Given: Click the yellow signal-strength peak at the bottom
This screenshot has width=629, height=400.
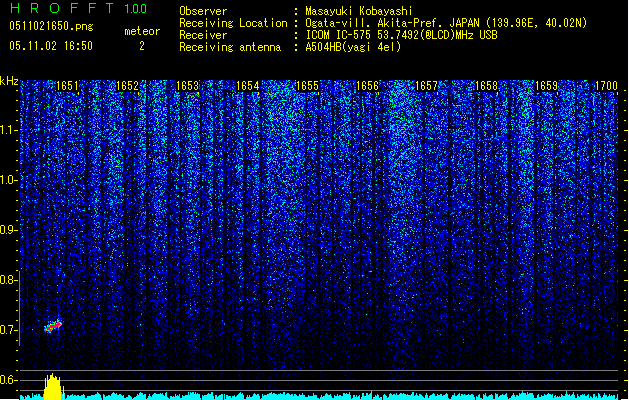Looking at the screenshot, I should click(53, 387).
